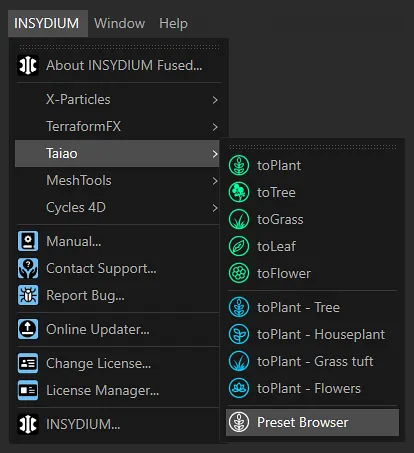Select the Contact Support... text
Viewport: 414px width, 453px height.
pyautogui.click(x=101, y=269)
